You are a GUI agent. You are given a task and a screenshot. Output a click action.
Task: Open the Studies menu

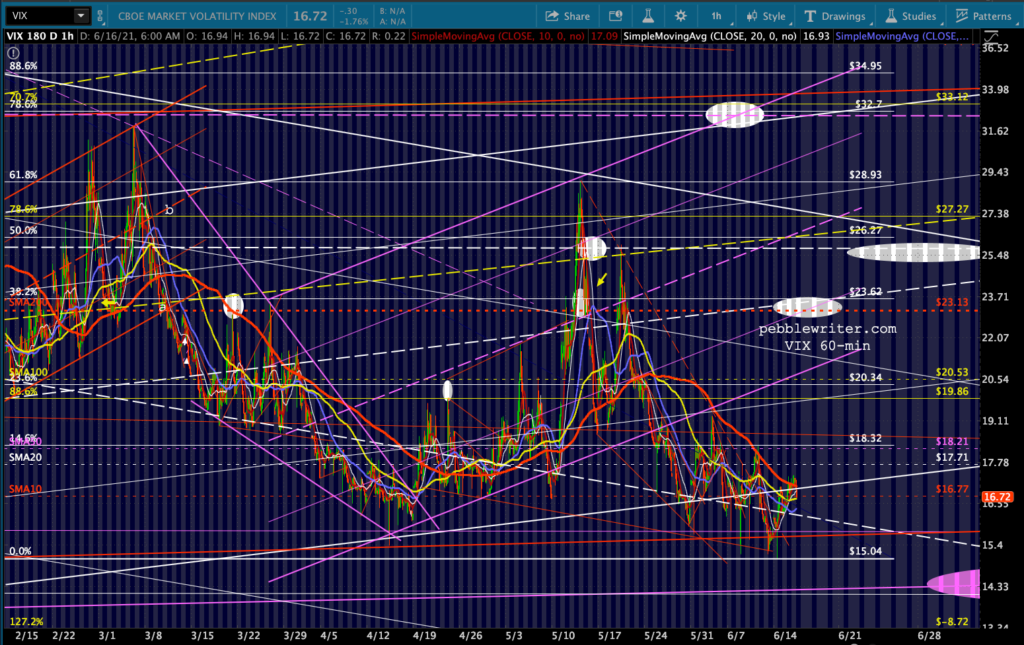(x=910, y=16)
